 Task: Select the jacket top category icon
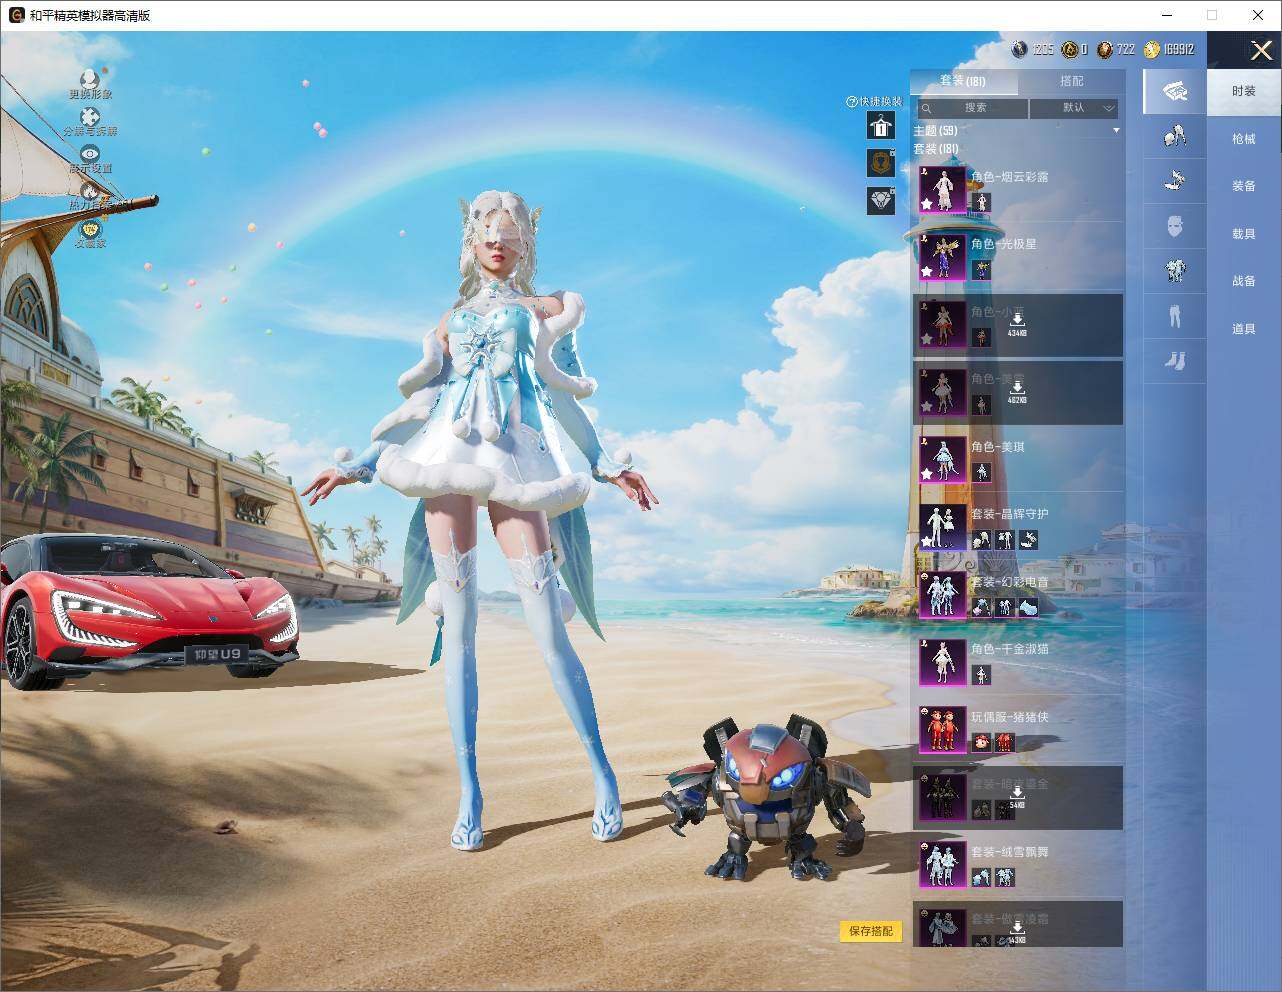coord(1175,270)
